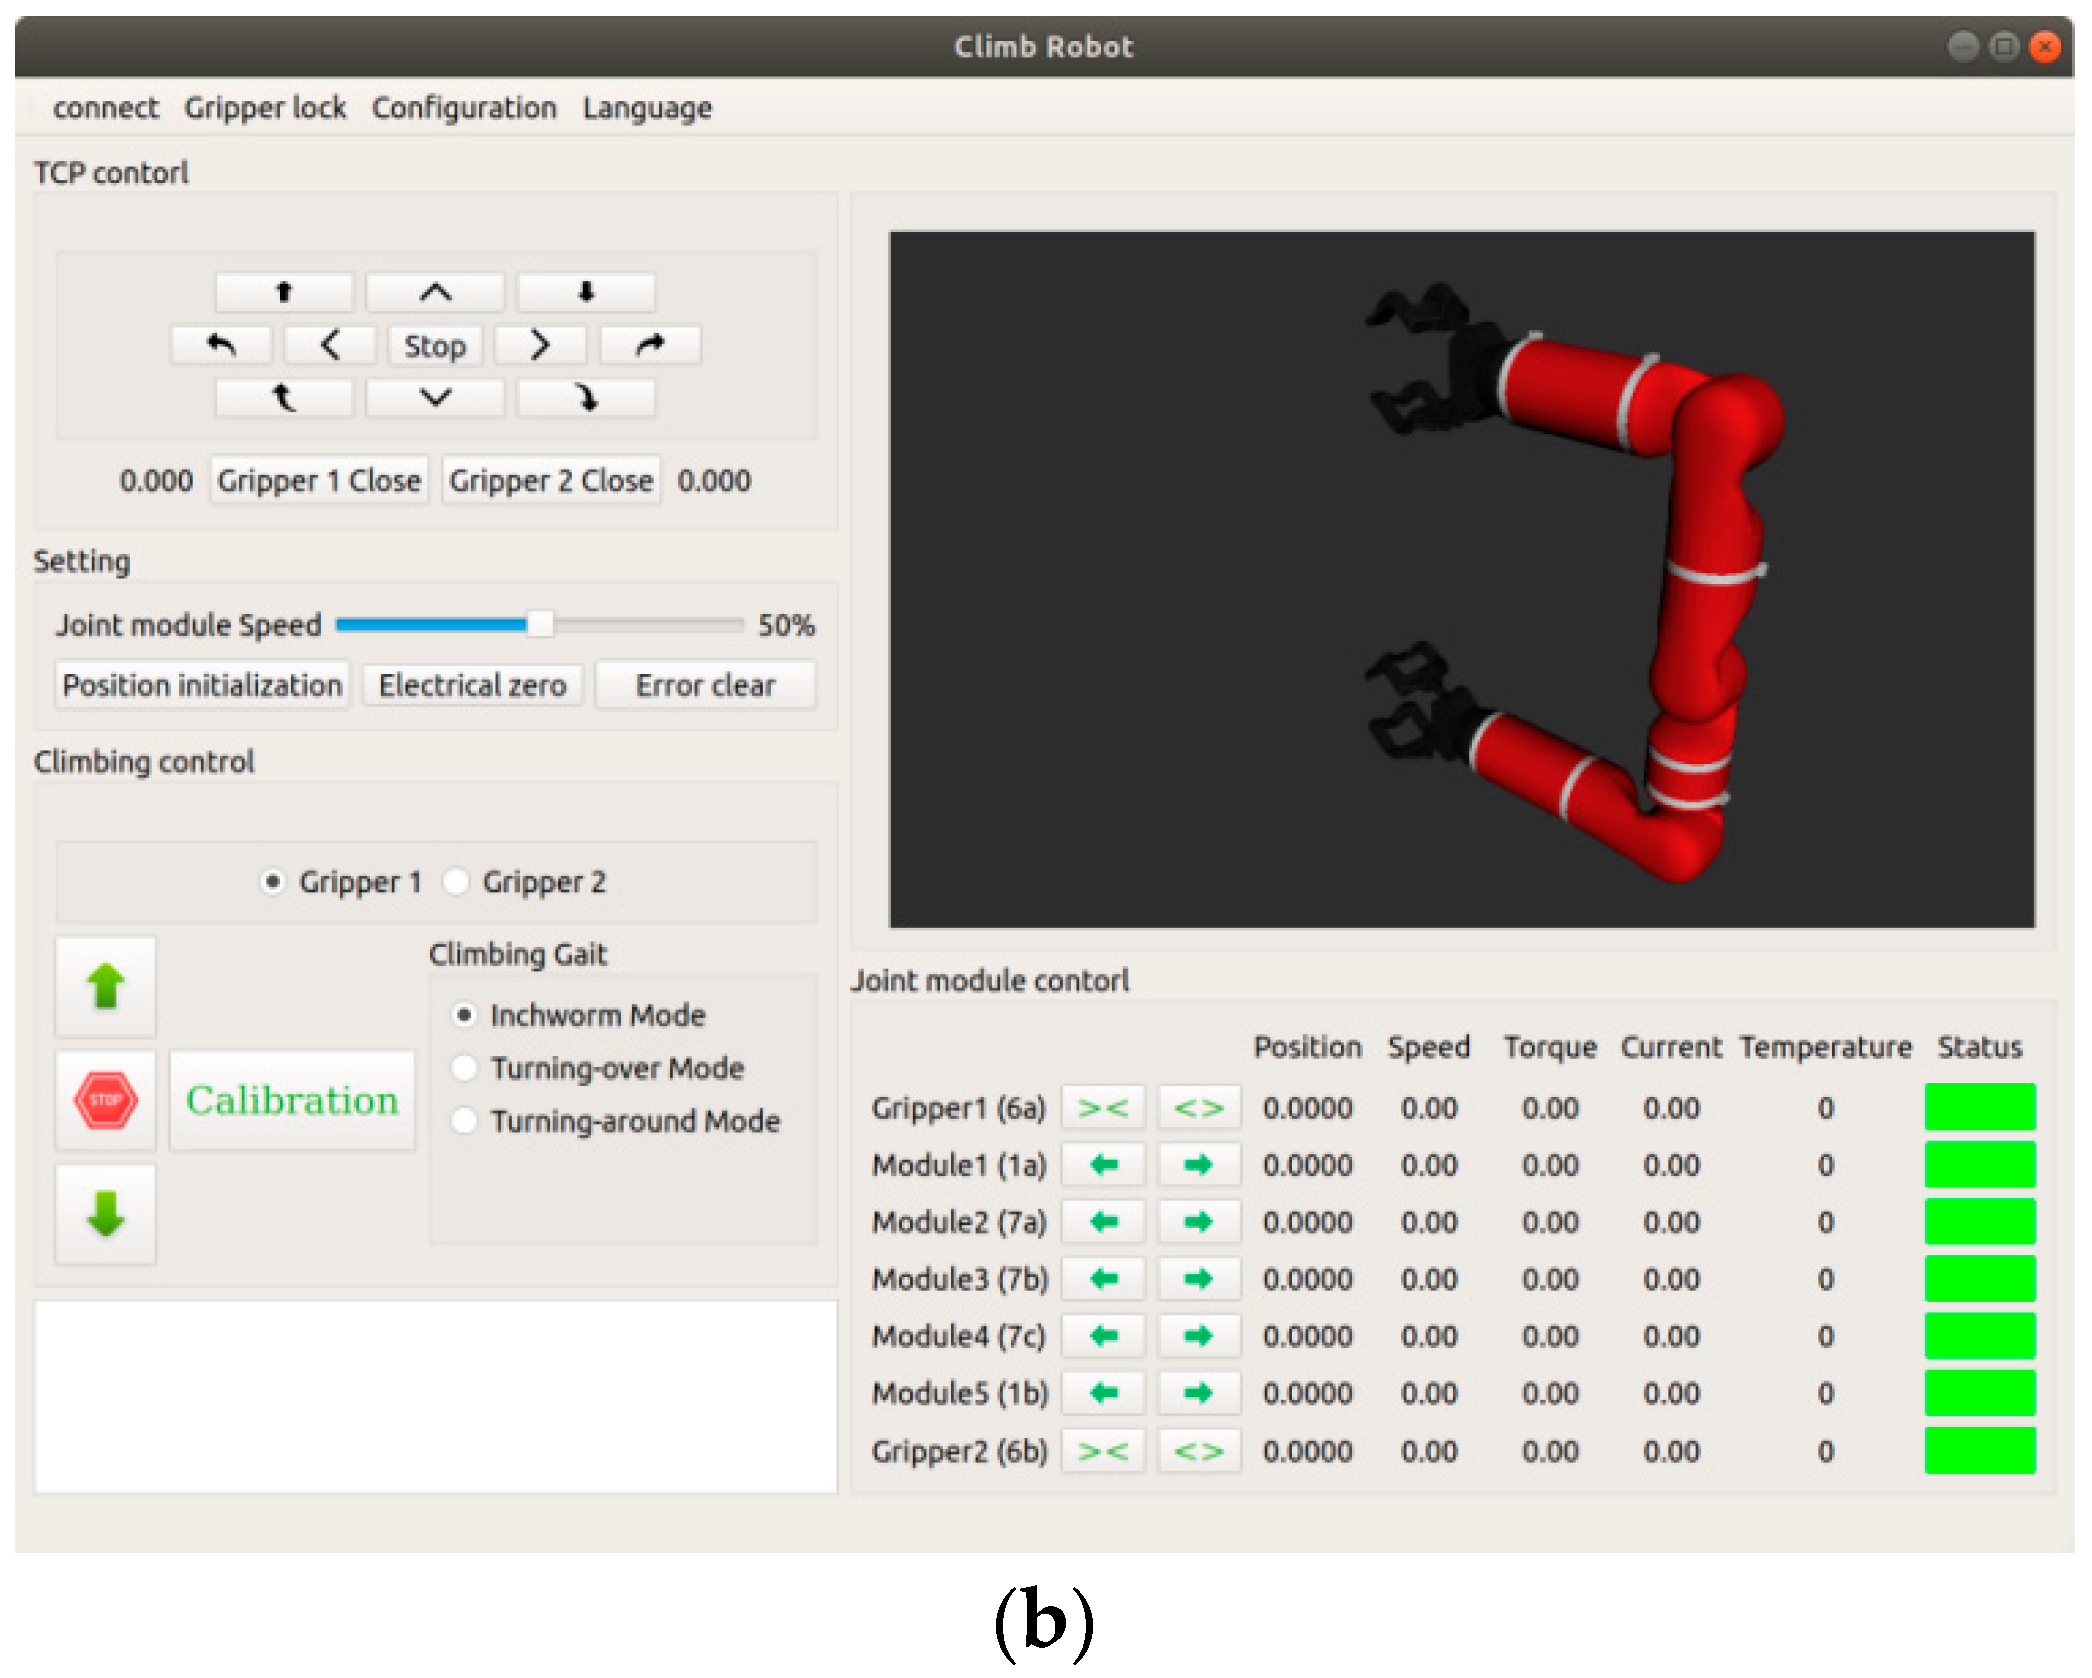Click Gripper1 (6a) close >< button
Image resolution: width=2092 pixels, height=1678 pixels.
(1102, 1108)
